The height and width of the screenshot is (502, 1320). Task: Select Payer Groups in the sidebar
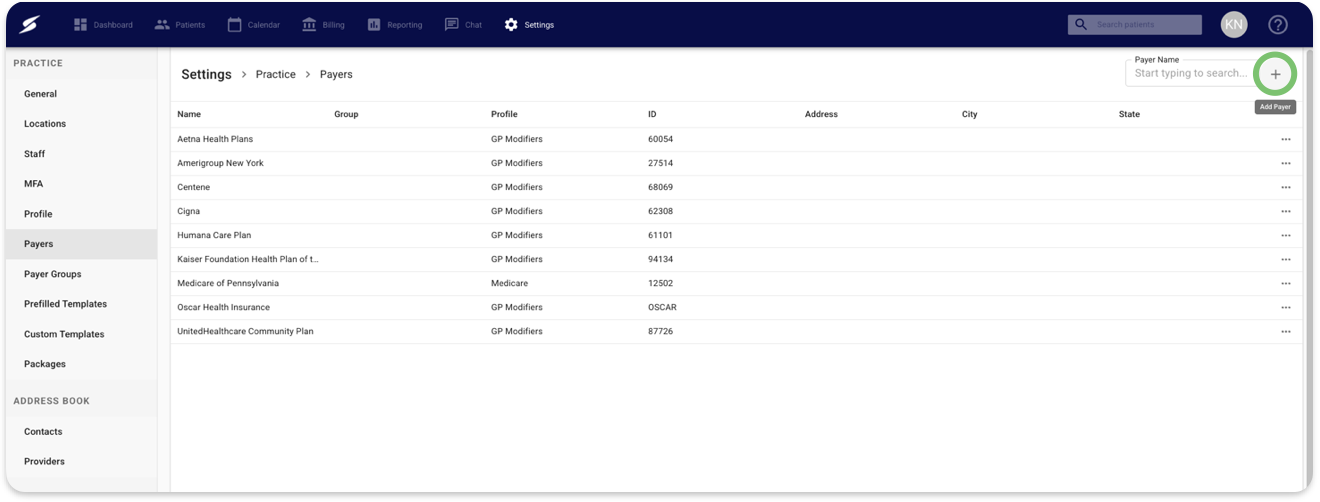81,274
